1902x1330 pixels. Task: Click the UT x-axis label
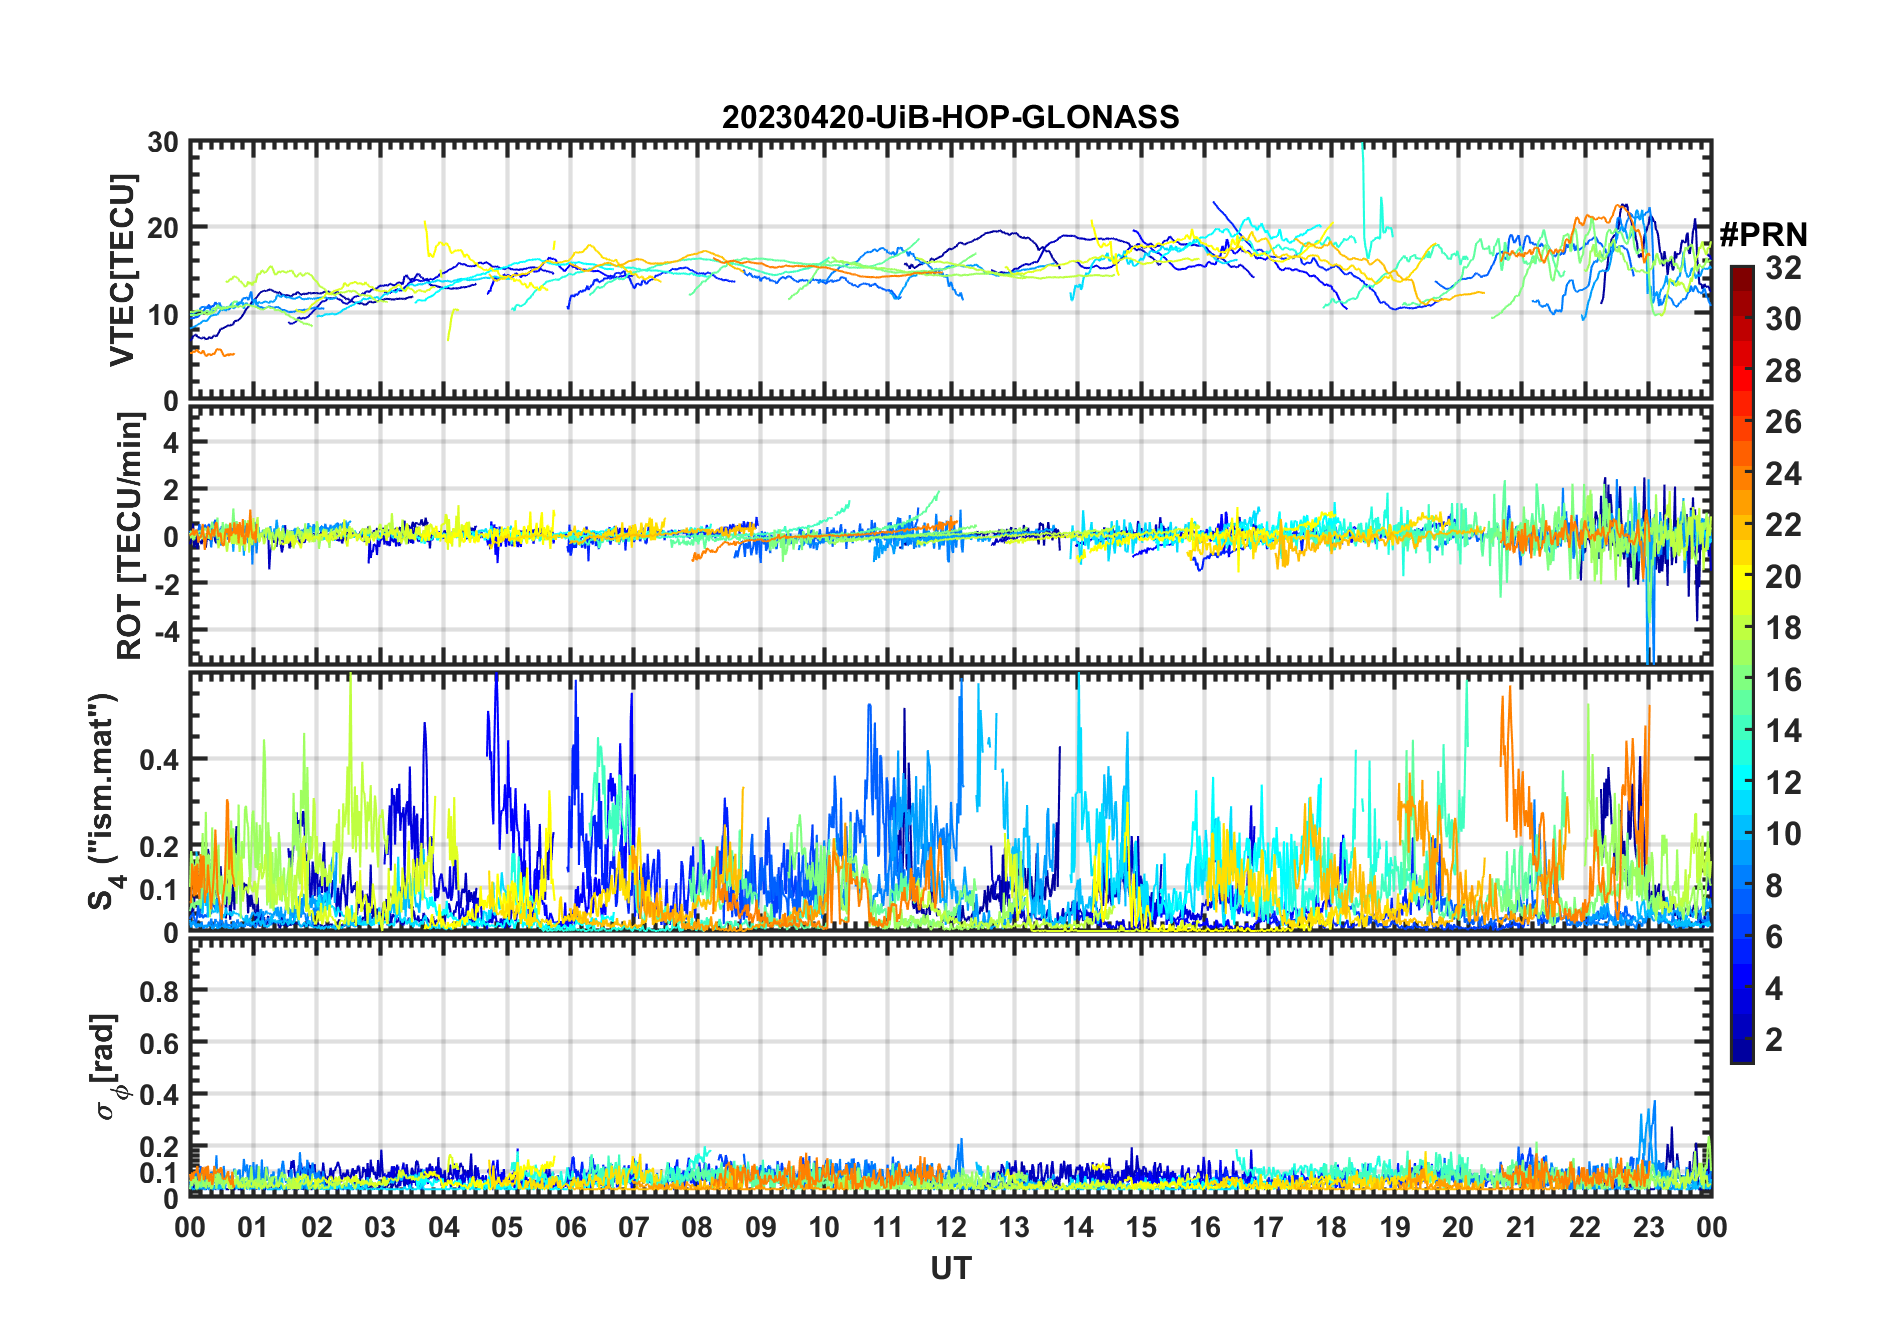pyautogui.click(x=950, y=1269)
